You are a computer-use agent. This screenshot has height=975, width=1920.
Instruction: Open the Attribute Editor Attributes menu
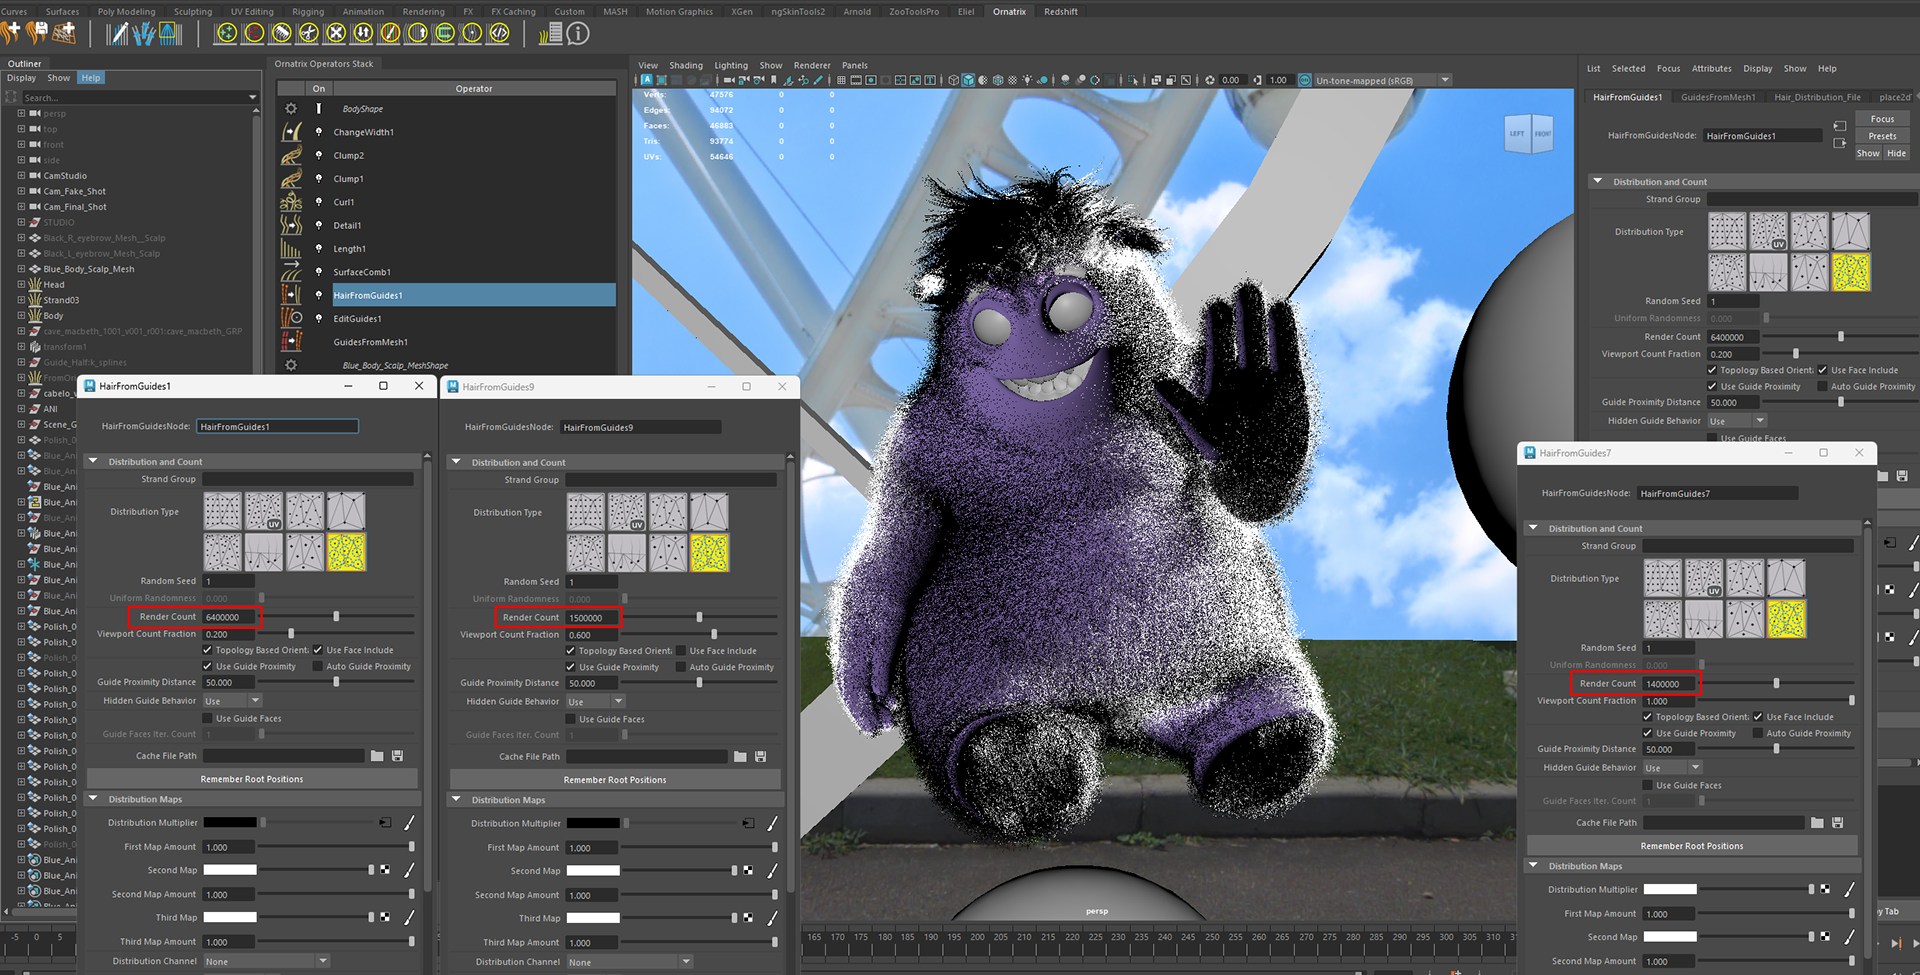[x=1712, y=69]
